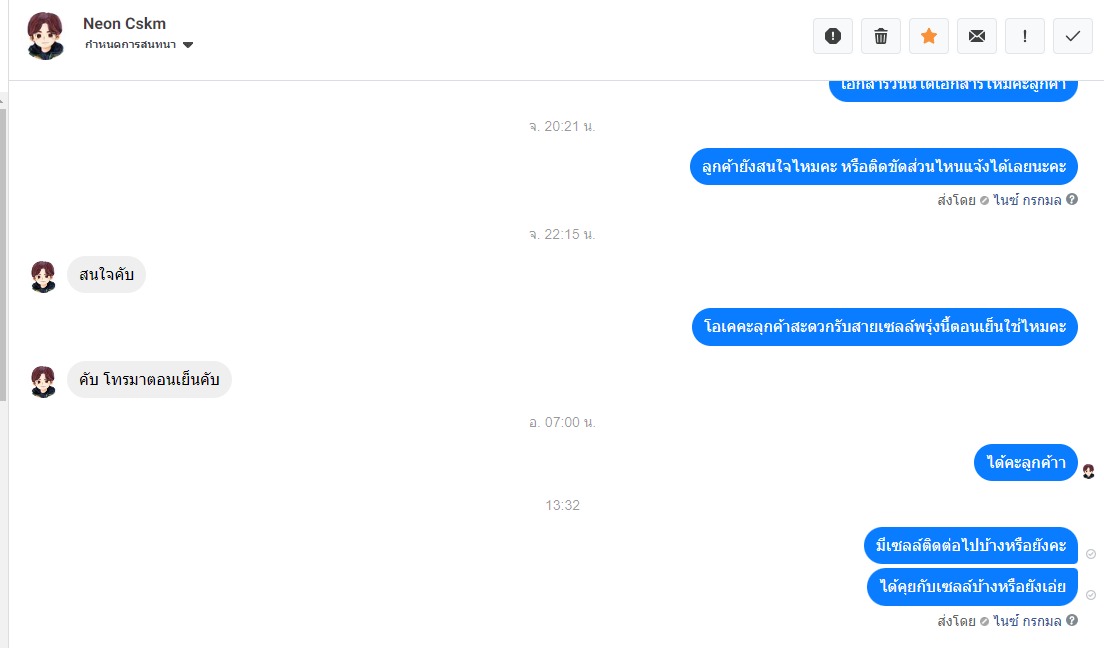Select the สนใจคับ message bubble
The image size is (1104, 648).
[106, 275]
